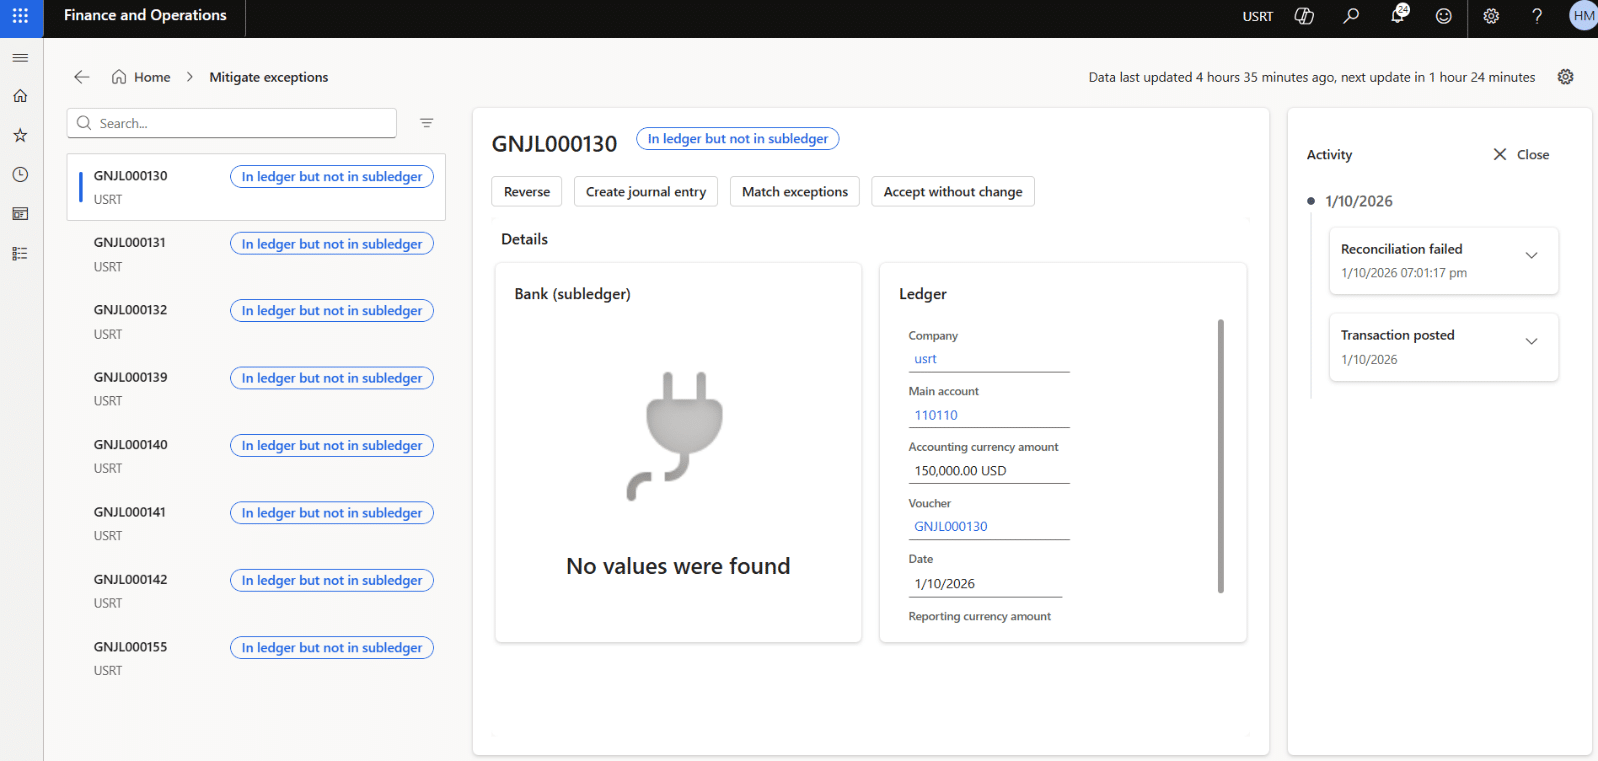Open Favorites star in sidebar
Image resolution: width=1598 pixels, height=761 pixels.
point(20,135)
